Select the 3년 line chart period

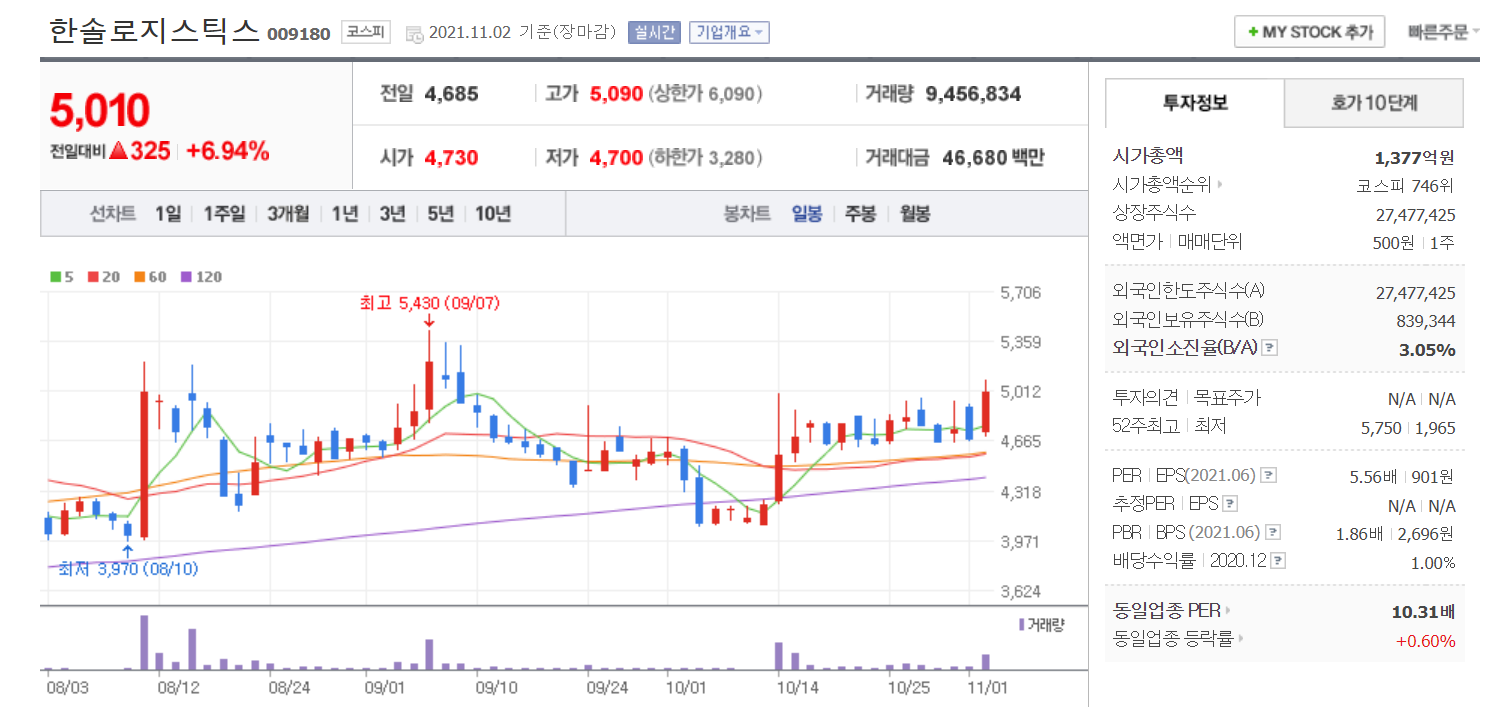click(392, 213)
